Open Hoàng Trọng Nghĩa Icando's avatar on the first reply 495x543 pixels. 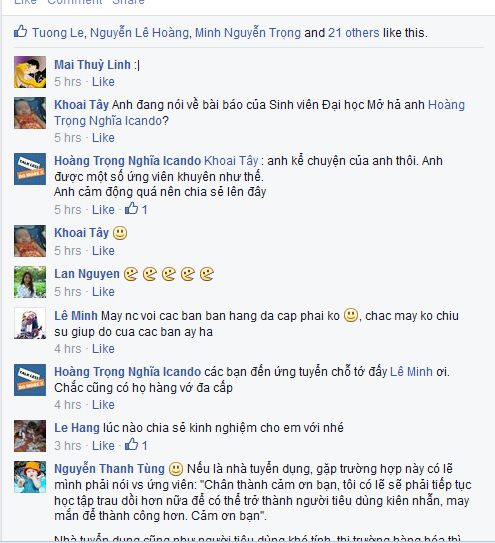tap(30, 169)
